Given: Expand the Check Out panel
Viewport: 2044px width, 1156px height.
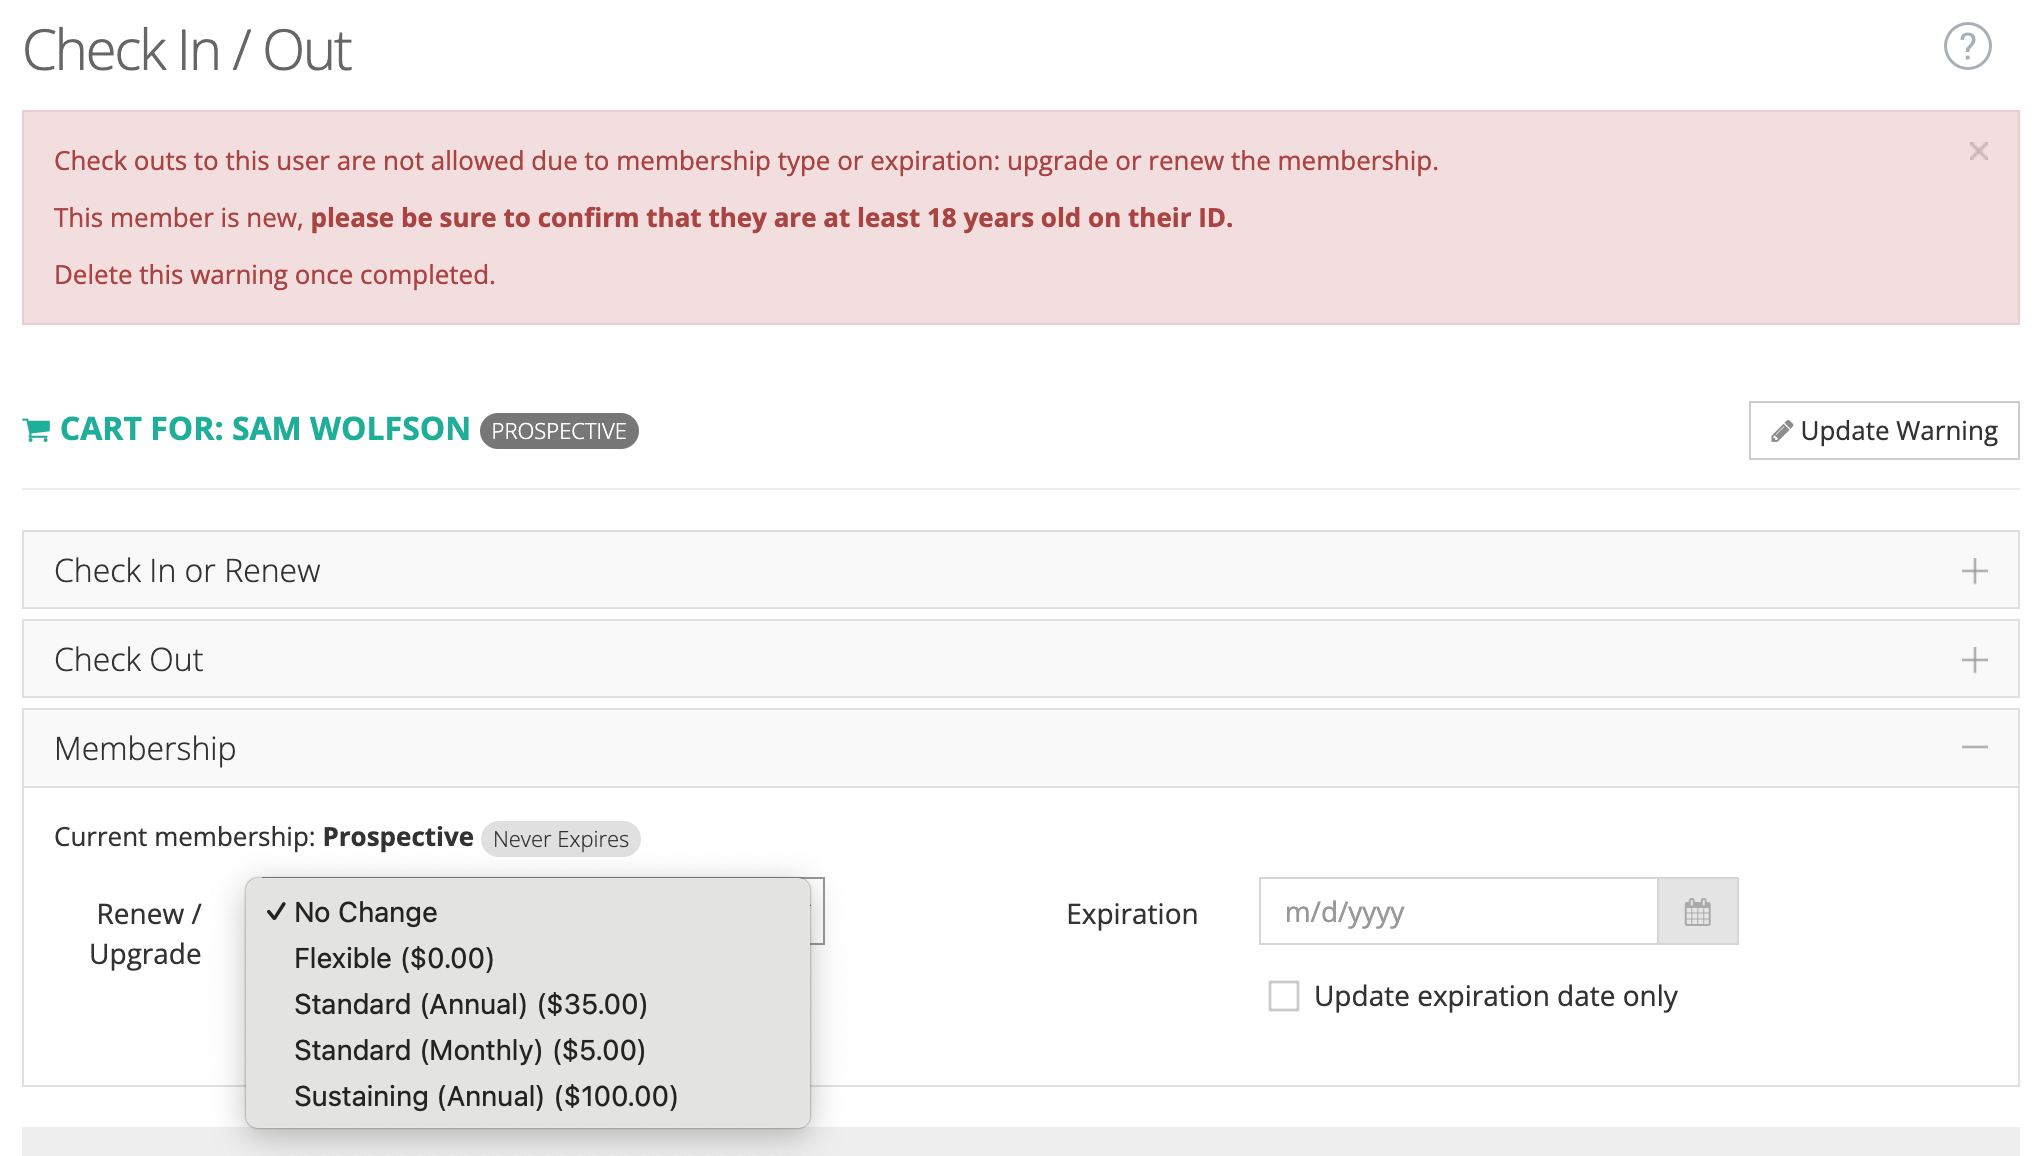Looking at the screenshot, I should click(x=129, y=660).
